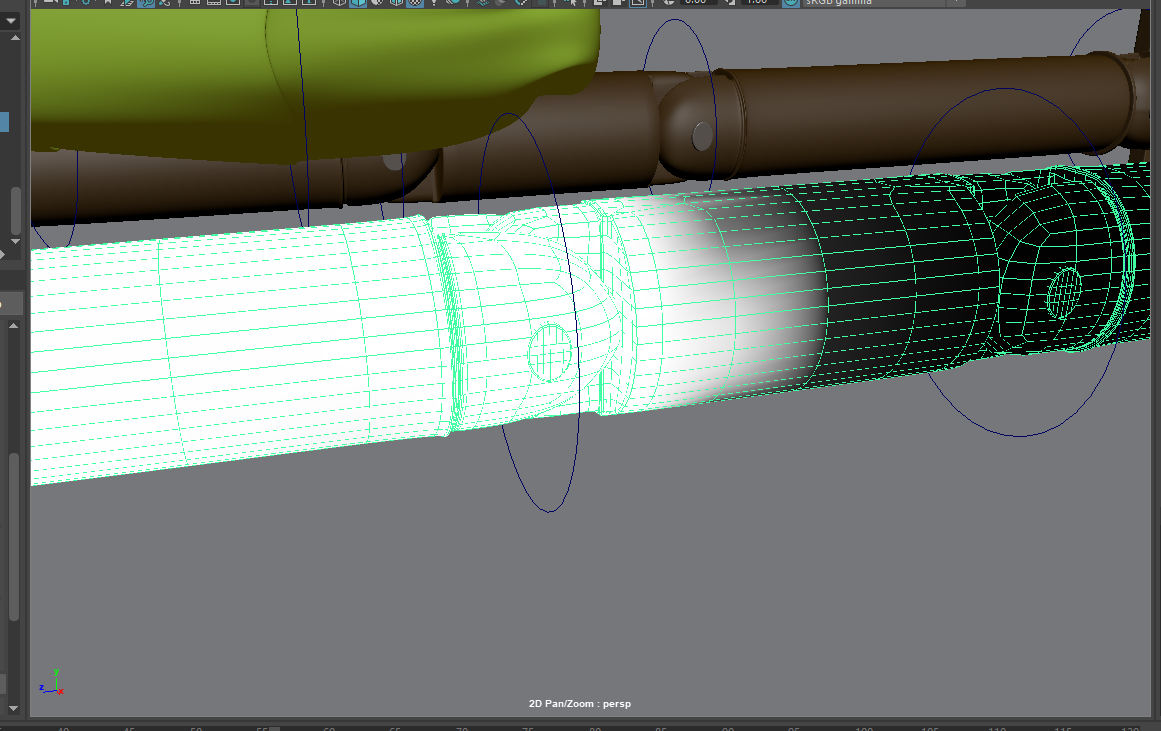Toggle the view transform button beside sRGB gamma
Image resolution: width=1161 pixels, height=731 pixels.
coord(791,2)
